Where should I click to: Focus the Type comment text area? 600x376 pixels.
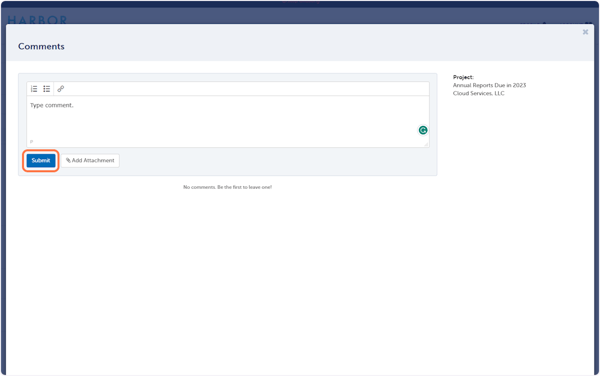point(228,118)
